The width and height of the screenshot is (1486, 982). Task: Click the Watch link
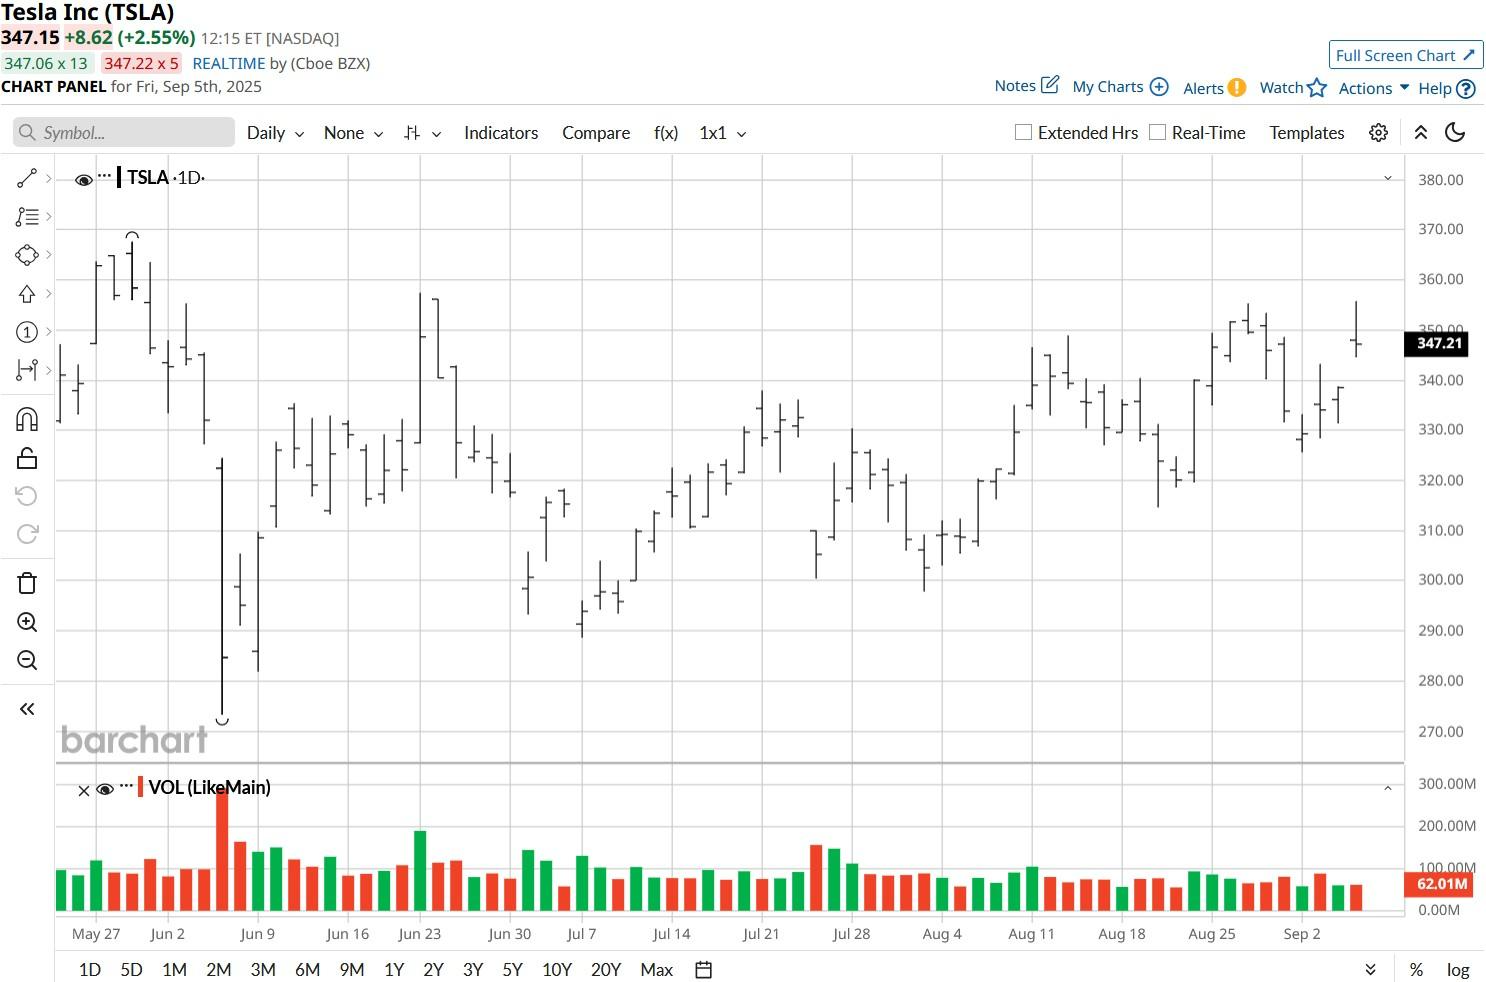click(x=1281, y=87)
